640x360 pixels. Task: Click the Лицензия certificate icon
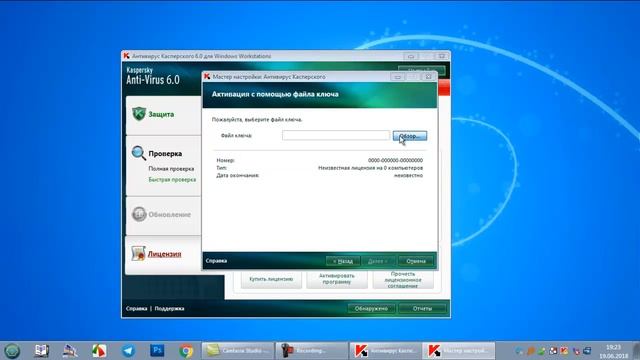138,253
